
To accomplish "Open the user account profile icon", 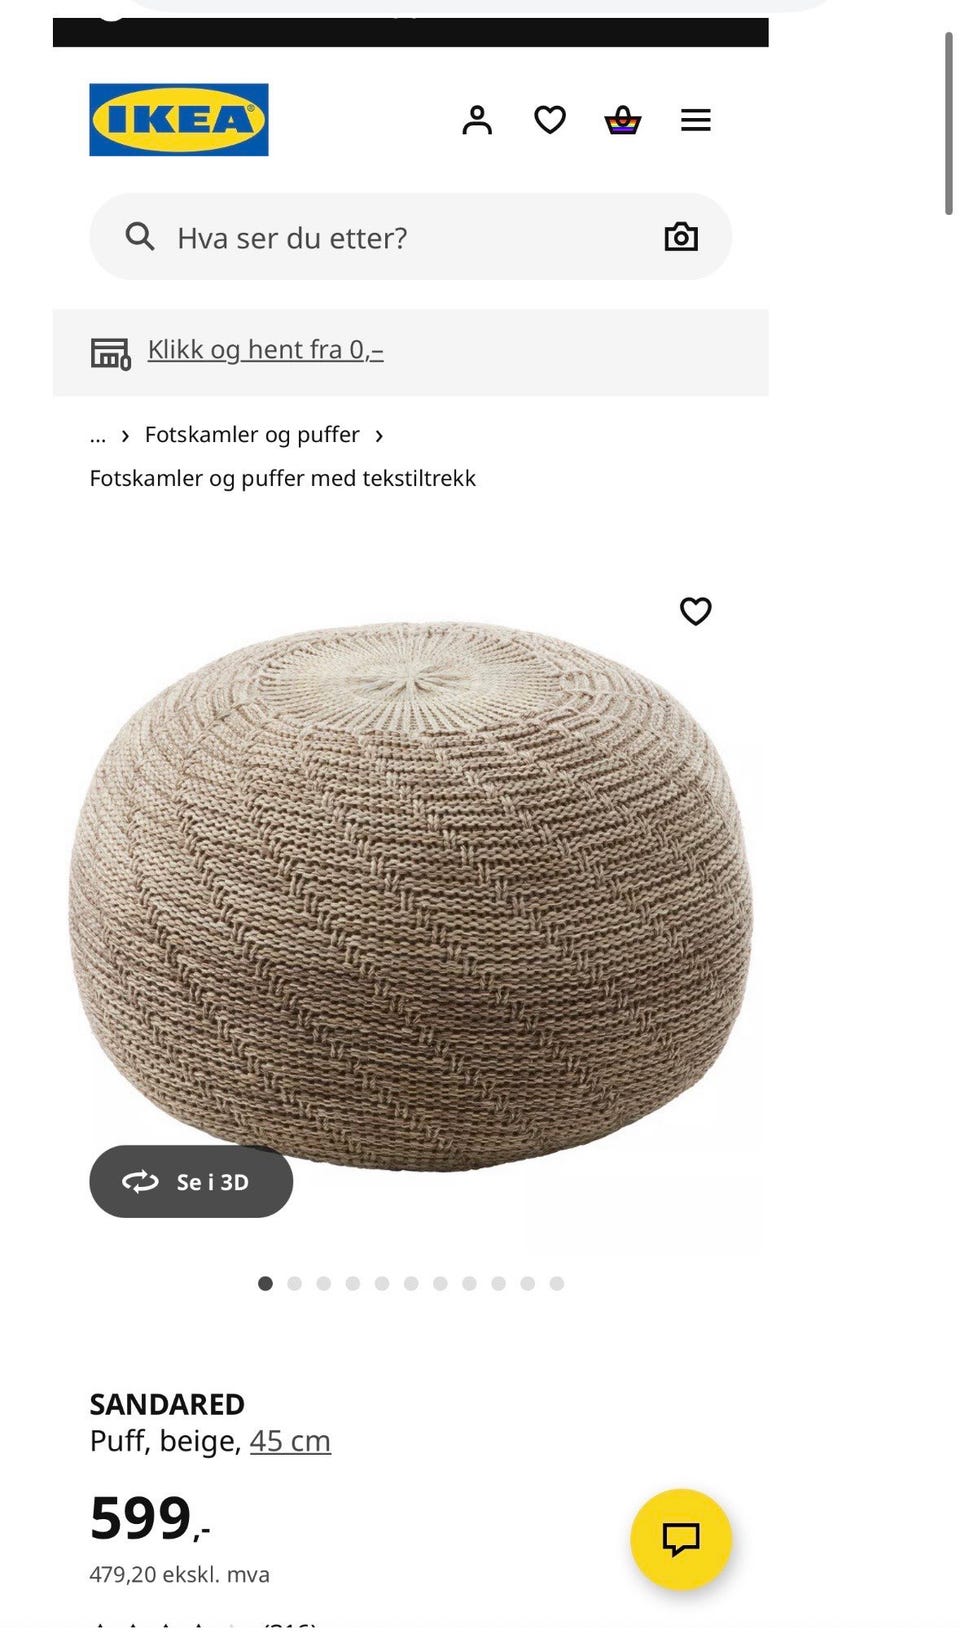I will (x=477, y=120).
